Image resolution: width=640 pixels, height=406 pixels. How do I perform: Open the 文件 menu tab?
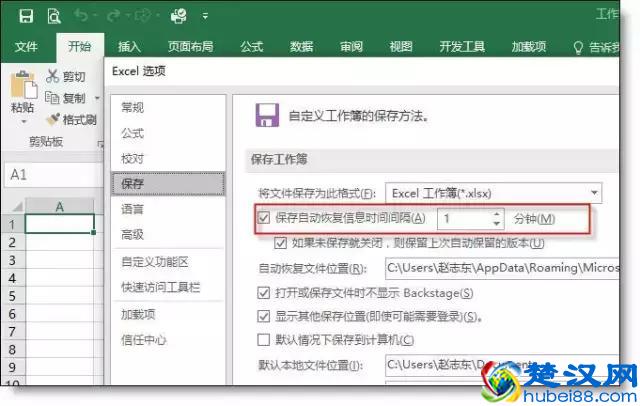coord(26,47)
